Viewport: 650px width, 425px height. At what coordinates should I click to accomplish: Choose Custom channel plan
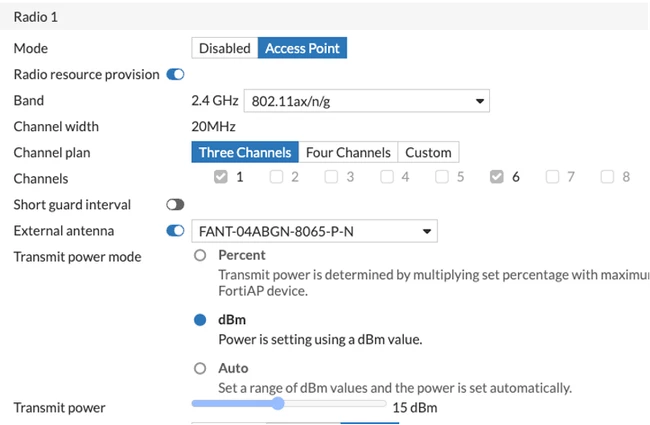(x=428, y=152)
